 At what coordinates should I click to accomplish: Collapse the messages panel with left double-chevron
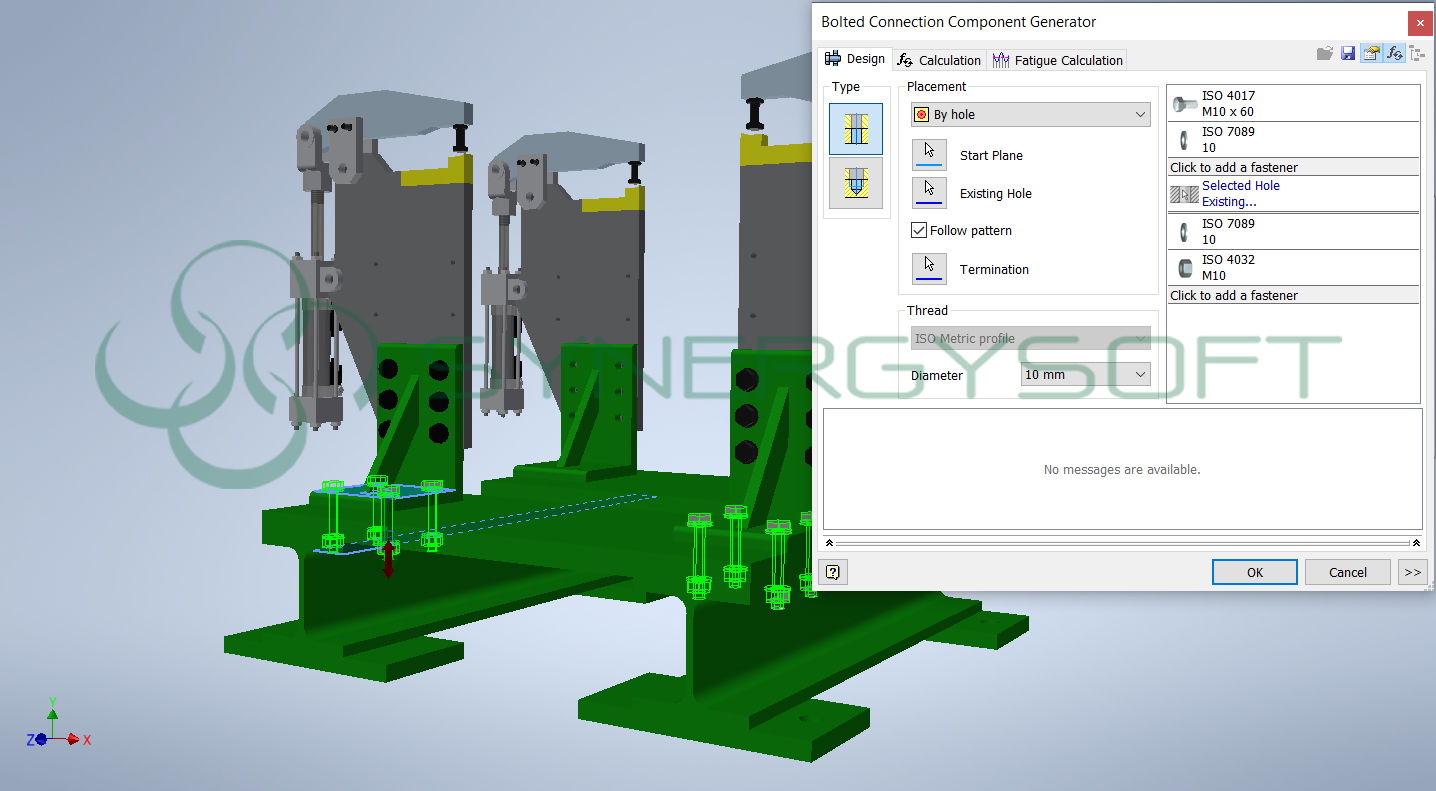pos(829,542)
